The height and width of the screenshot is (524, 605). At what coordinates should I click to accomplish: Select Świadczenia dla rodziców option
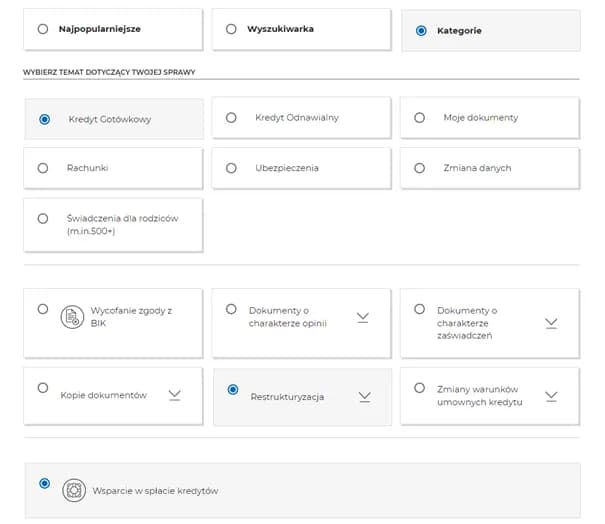(42, 218)
